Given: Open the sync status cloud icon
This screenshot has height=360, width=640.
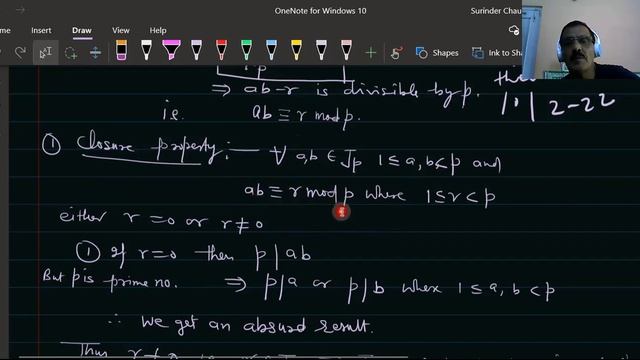Looking at the screenshot, I should coord(514,30).
